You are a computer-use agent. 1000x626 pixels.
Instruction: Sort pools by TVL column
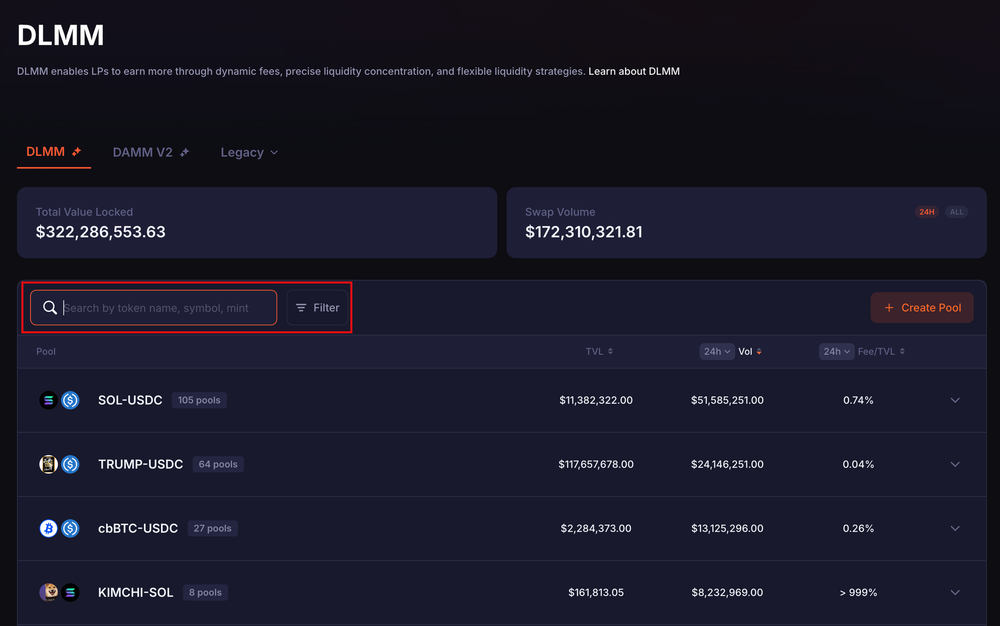pos(599,351)
